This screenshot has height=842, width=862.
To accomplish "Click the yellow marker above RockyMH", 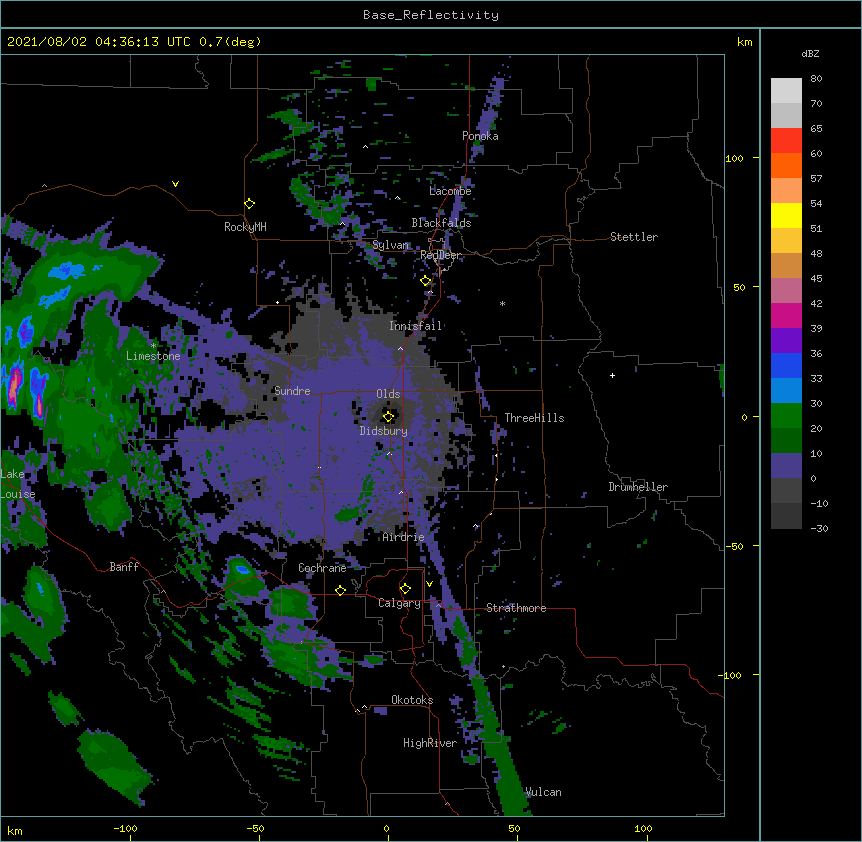I will coord(250,204).
